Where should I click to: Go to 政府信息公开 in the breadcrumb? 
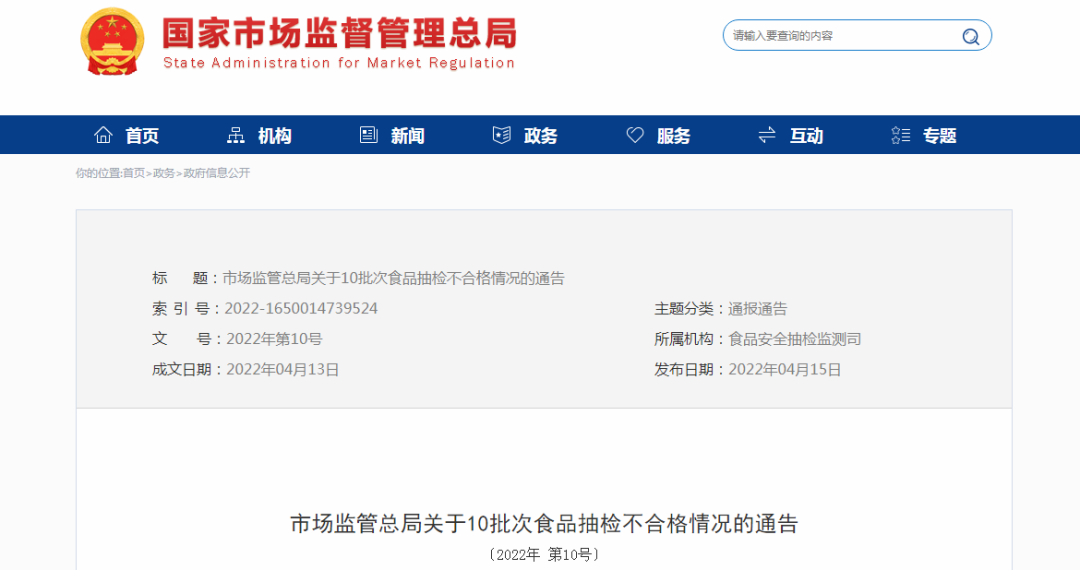(x=216, y=173)
